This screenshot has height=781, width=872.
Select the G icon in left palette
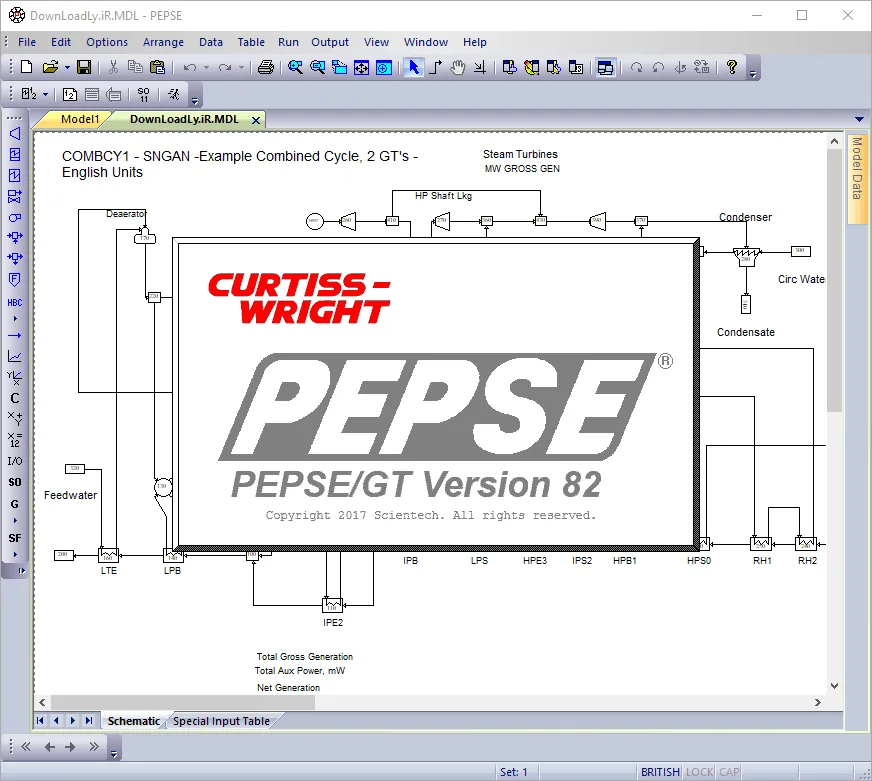[15, 504]
